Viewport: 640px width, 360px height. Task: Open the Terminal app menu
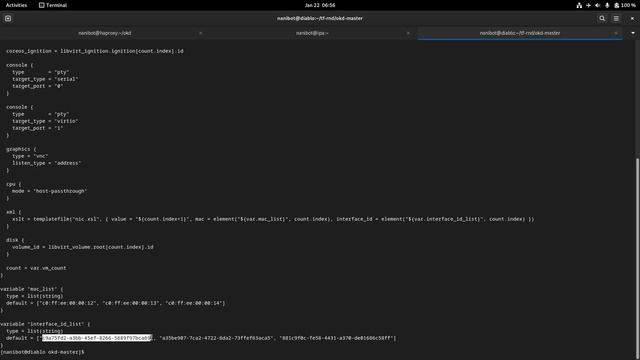point(53,5)
